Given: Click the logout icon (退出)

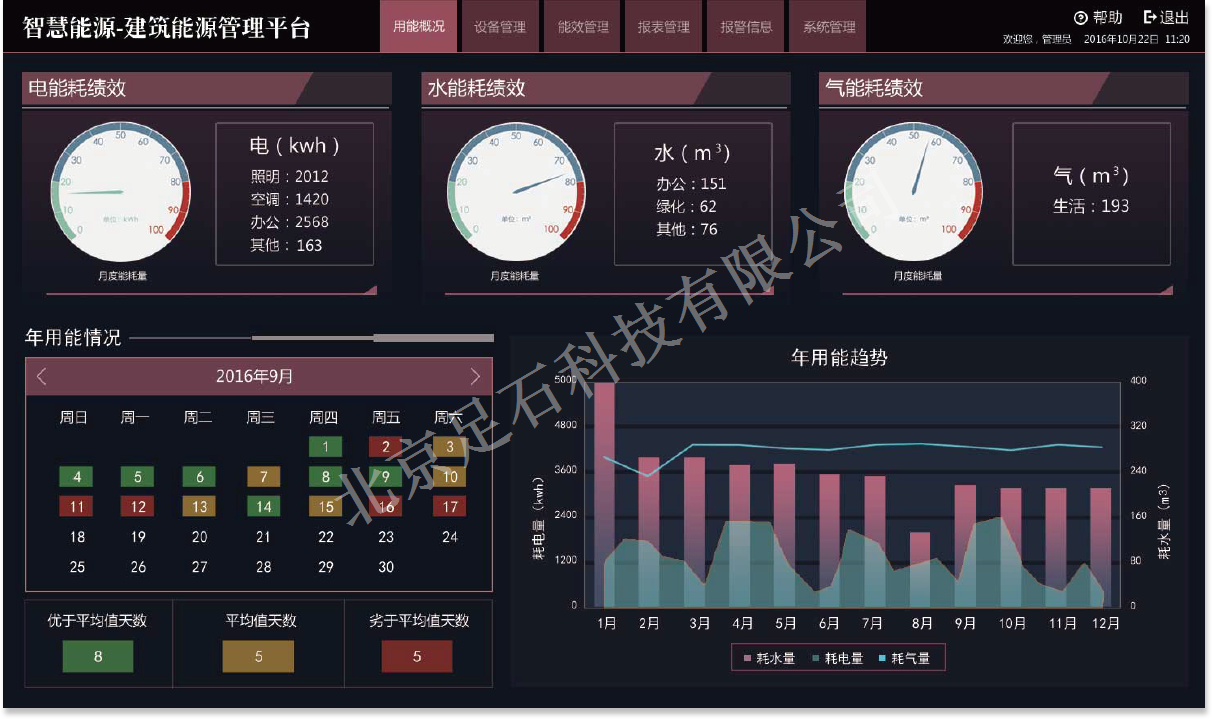Looking at the screenshot, I should pos(1150,17).
